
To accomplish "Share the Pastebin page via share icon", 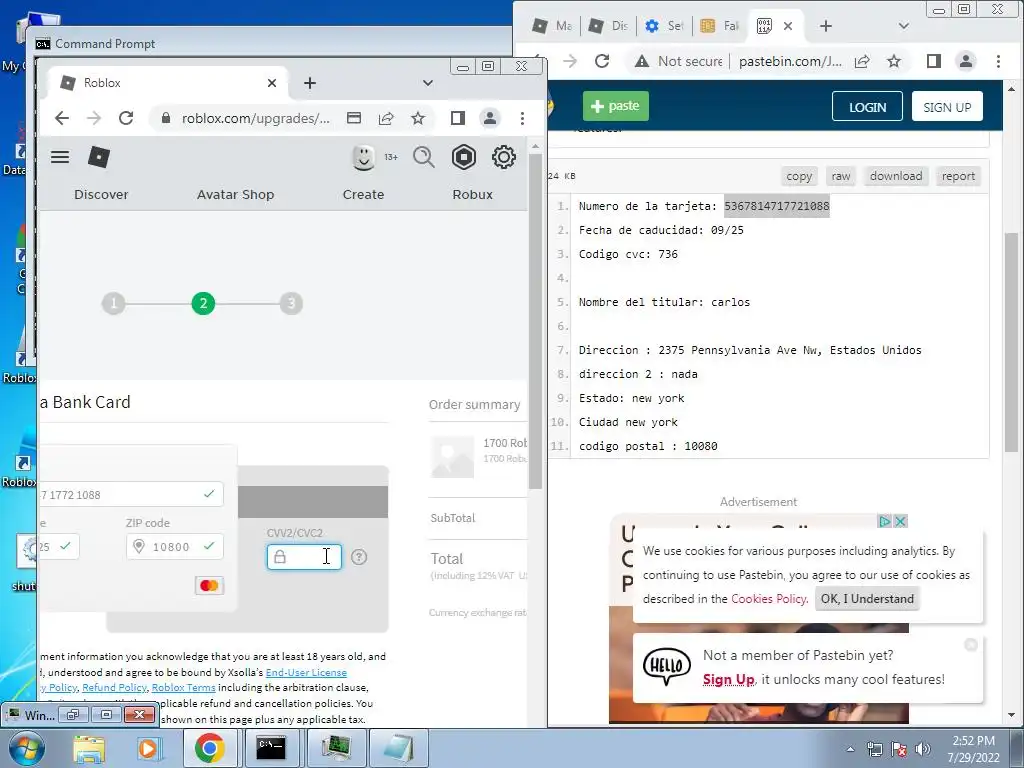I will pyautogui.click(x=862, y=61).
